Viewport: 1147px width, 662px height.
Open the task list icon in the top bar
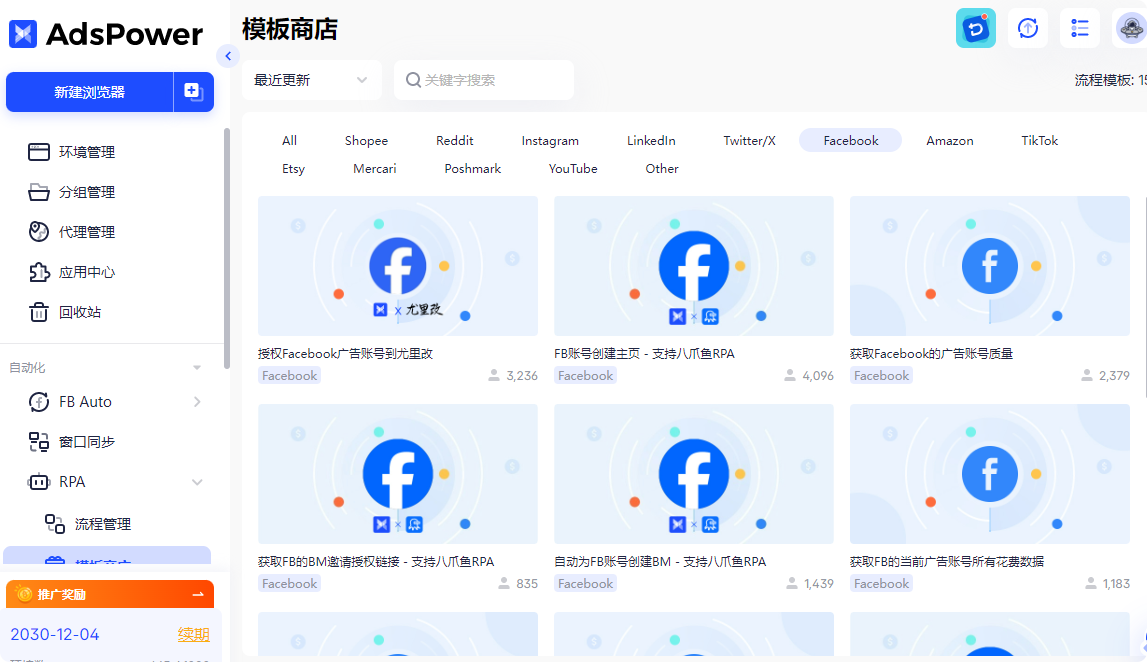click(x=1080, y=29)
